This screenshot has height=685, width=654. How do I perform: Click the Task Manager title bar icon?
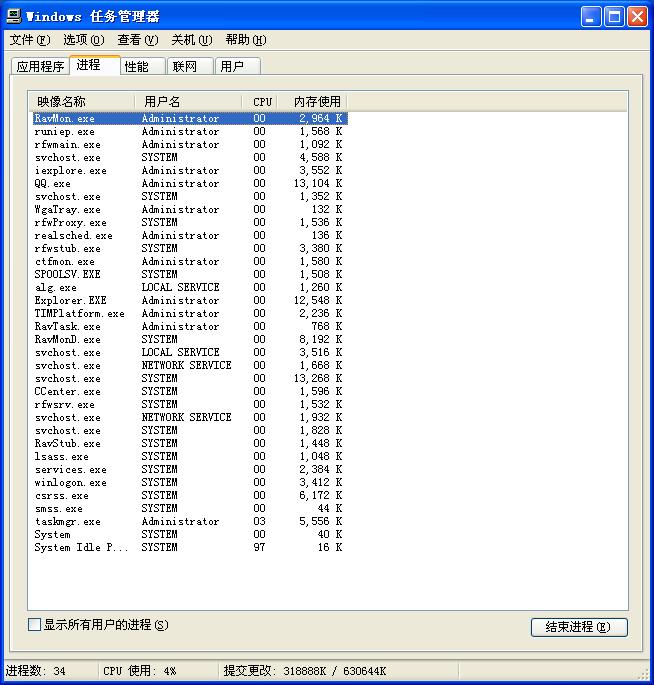coord(14,16)
